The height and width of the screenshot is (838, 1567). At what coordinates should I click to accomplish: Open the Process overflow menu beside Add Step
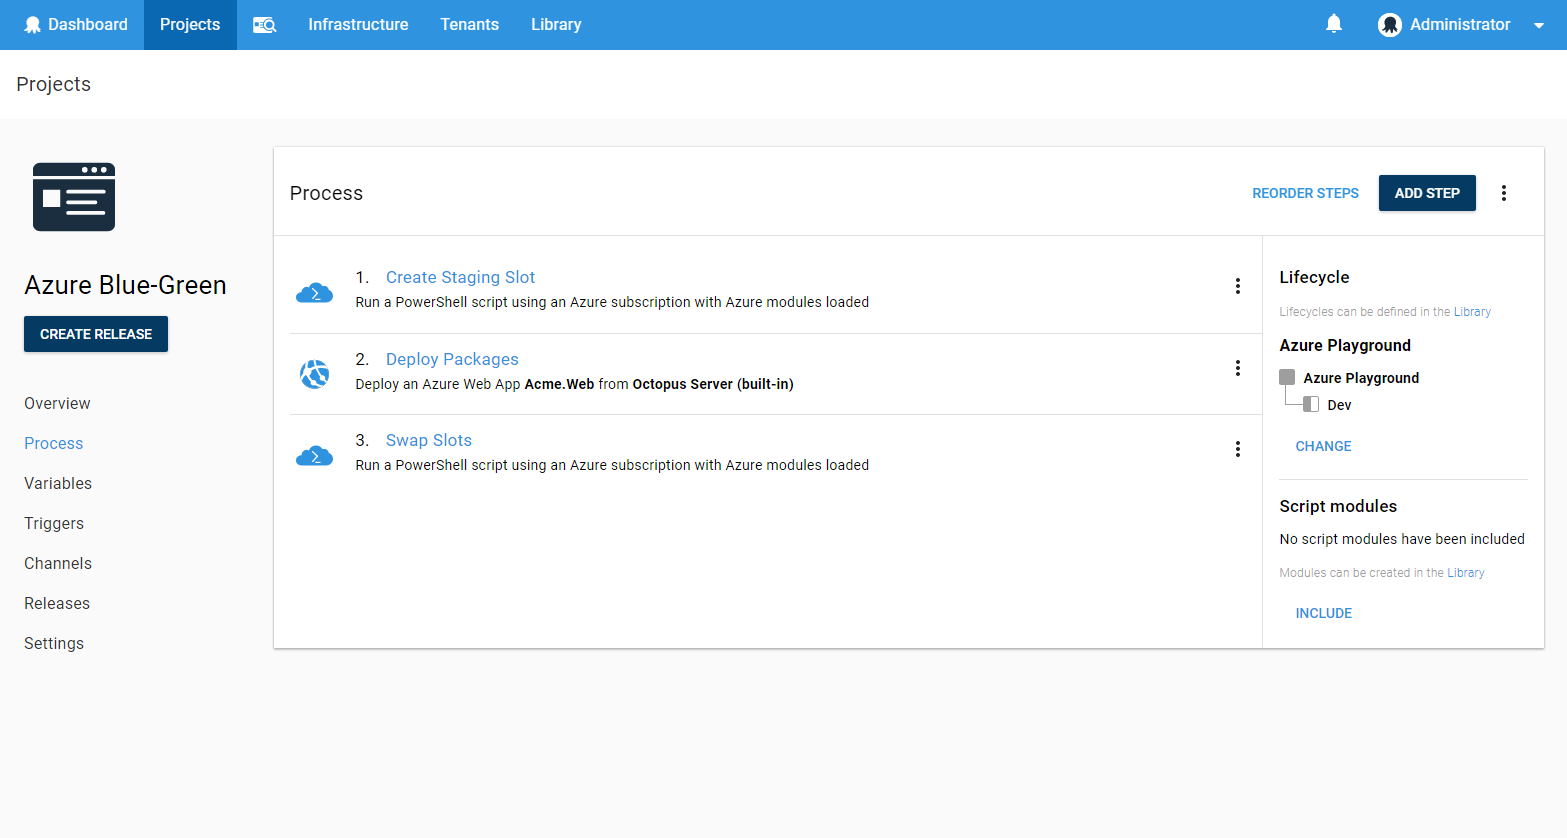click(1503, 193)
